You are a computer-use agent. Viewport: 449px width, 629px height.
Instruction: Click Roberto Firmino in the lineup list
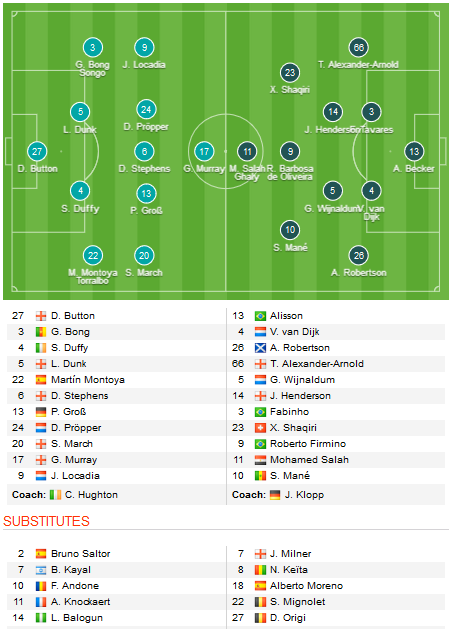pos(308,444)
